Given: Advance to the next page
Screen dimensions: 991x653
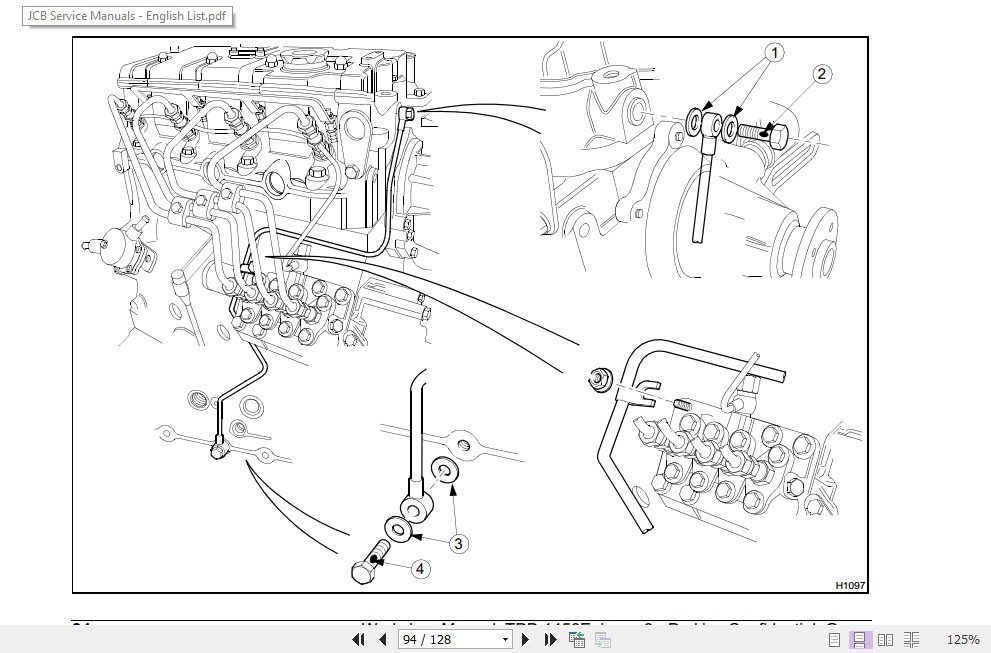Looking at the screenshot, I should [525, 639].
